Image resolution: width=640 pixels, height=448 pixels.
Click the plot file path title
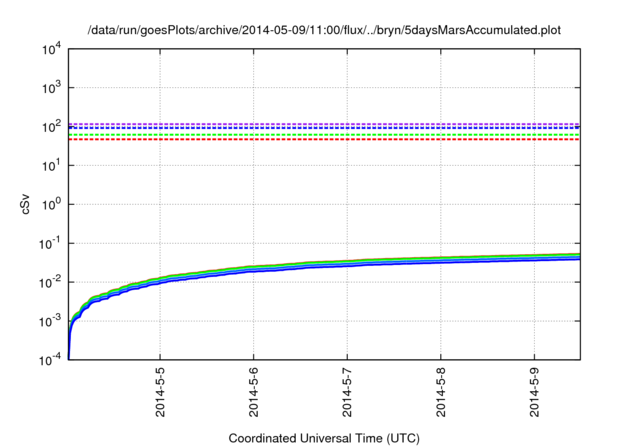(x=325, y=29)
